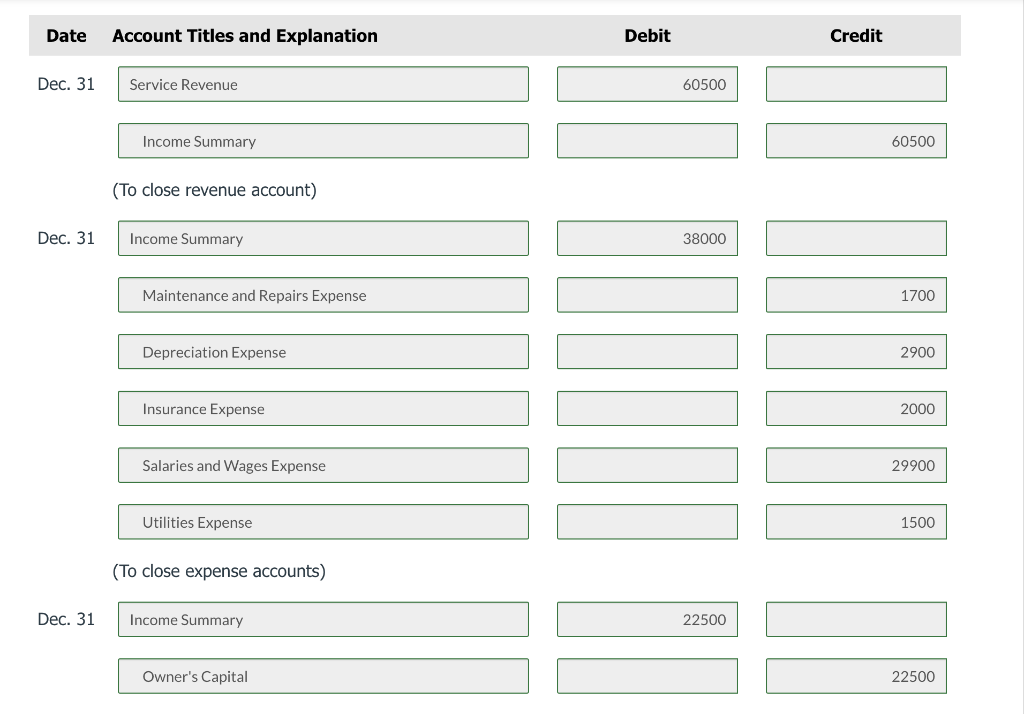This screenshot has width=1024, height=714.
Task: Click the Utilities Expense account field
Action: tap(323, 521)
